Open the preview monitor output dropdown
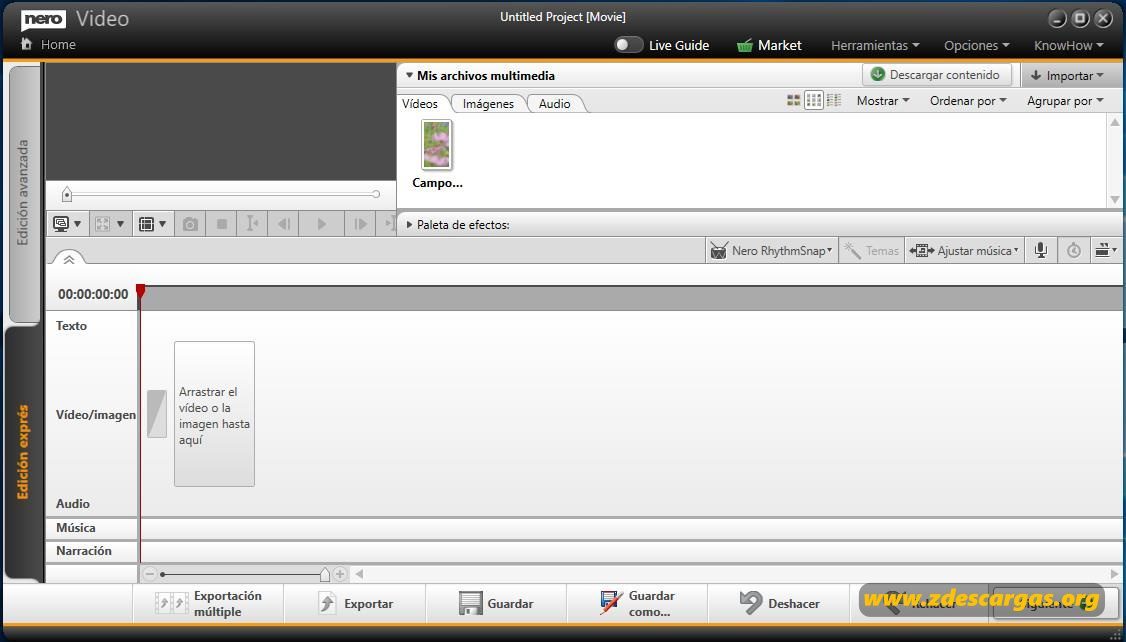This screenshot has width=1126, height=642. (x=67, y=224)
